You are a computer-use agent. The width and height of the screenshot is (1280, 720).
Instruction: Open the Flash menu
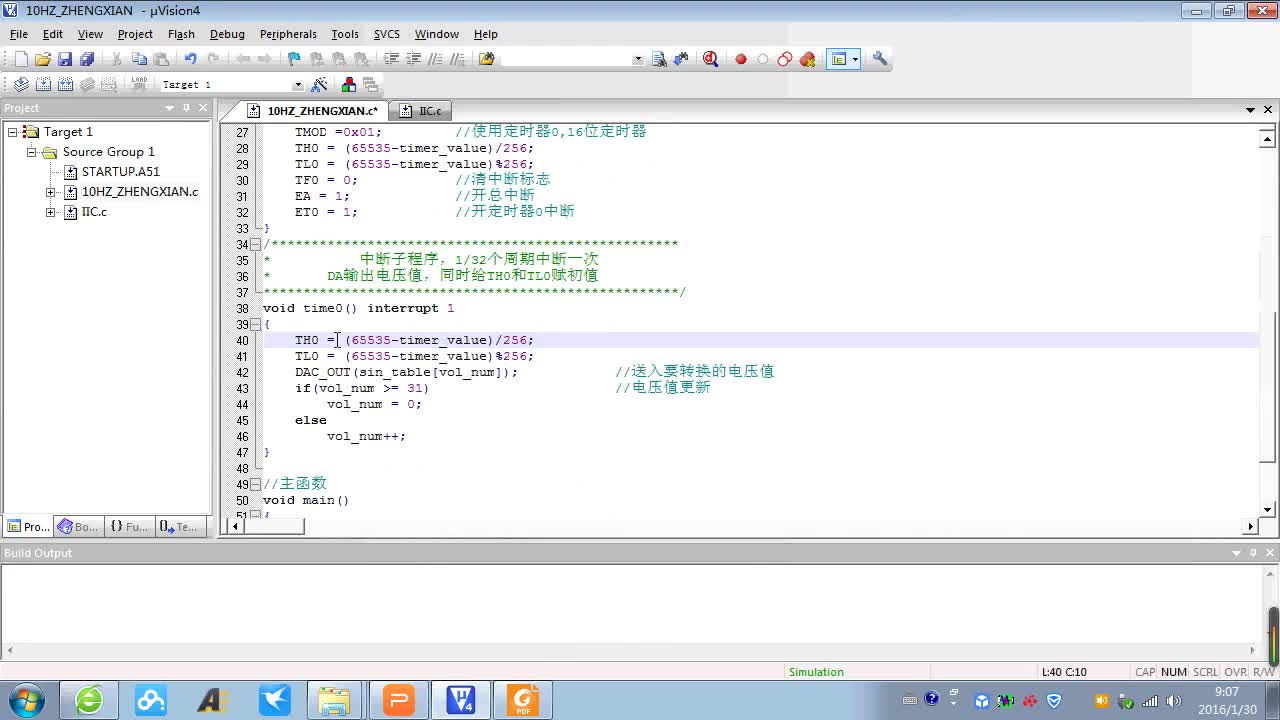pos(181,34)
